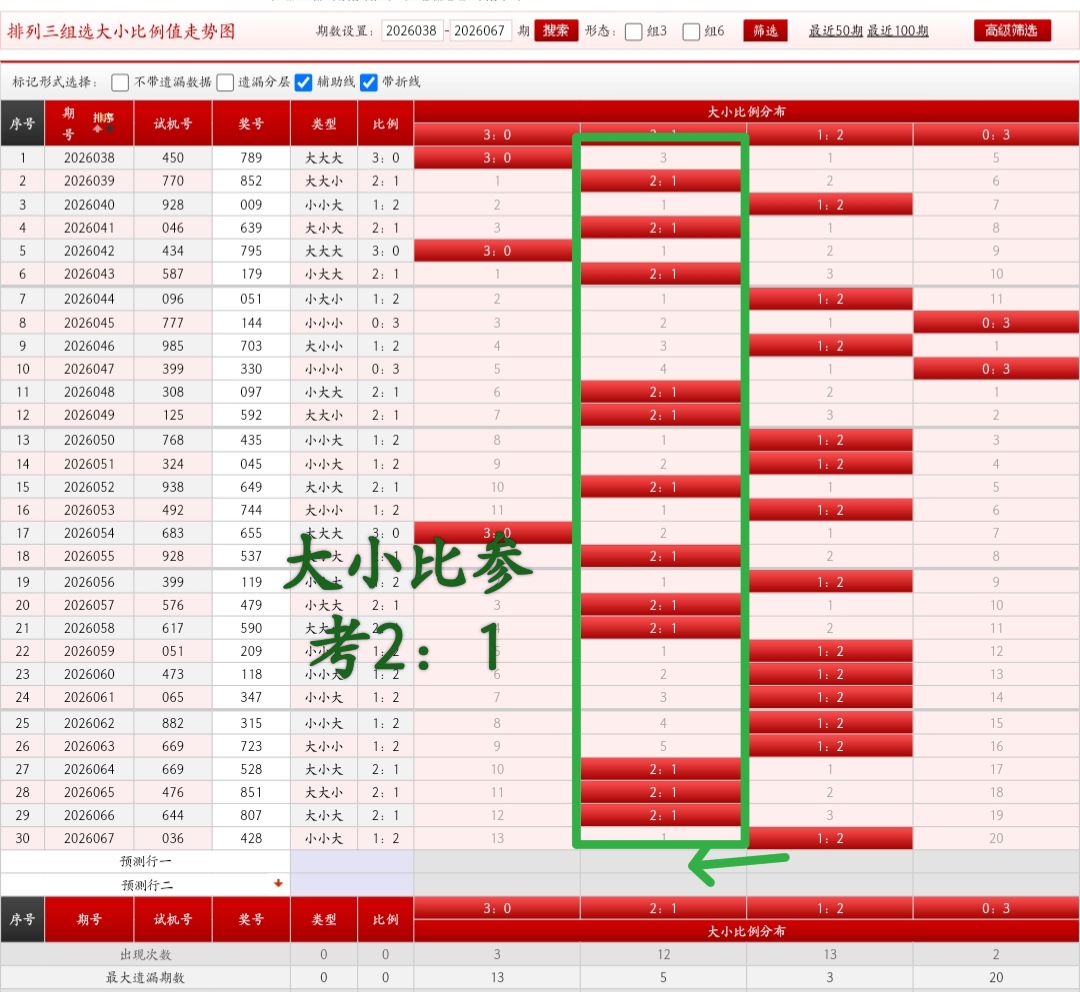This screenshot has width=1080, height=992.
Task: Click the 筛选 button
Action: (765, 31)
